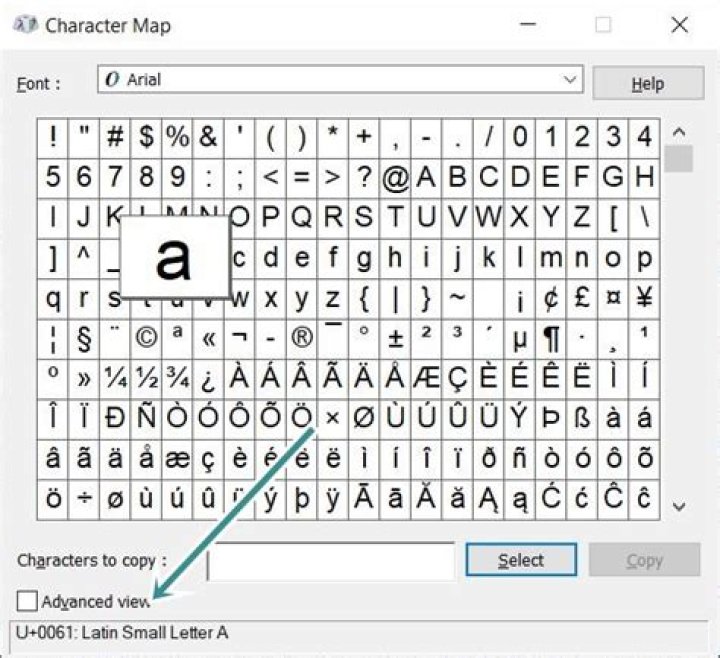Select the pilcrow ¶ paragraph symbol

tap(550, 338)
